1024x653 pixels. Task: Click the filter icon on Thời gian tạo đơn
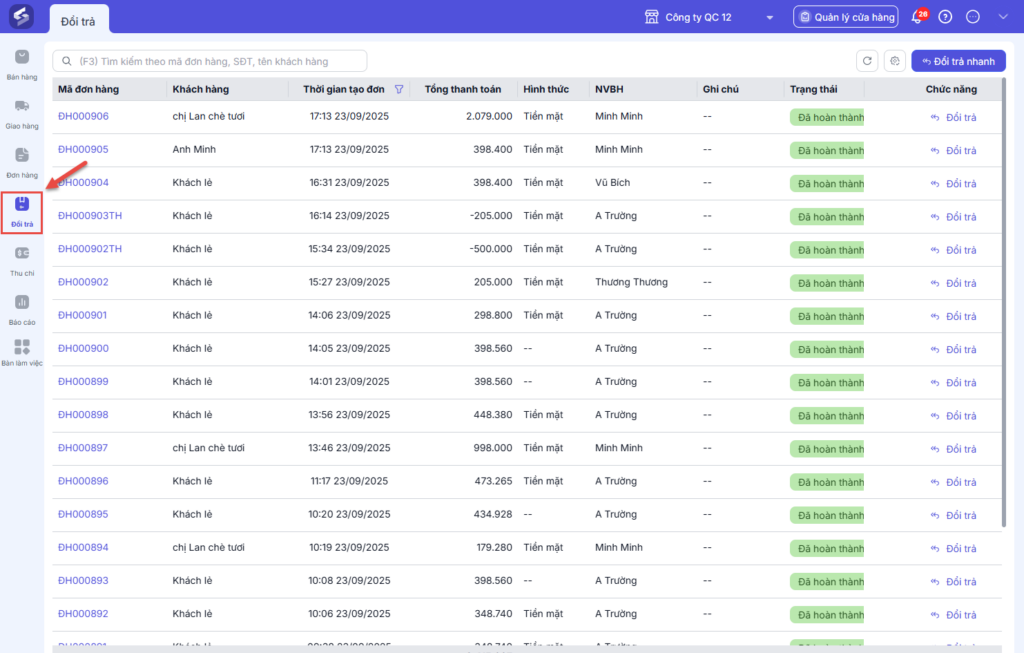tap(399, 90)
